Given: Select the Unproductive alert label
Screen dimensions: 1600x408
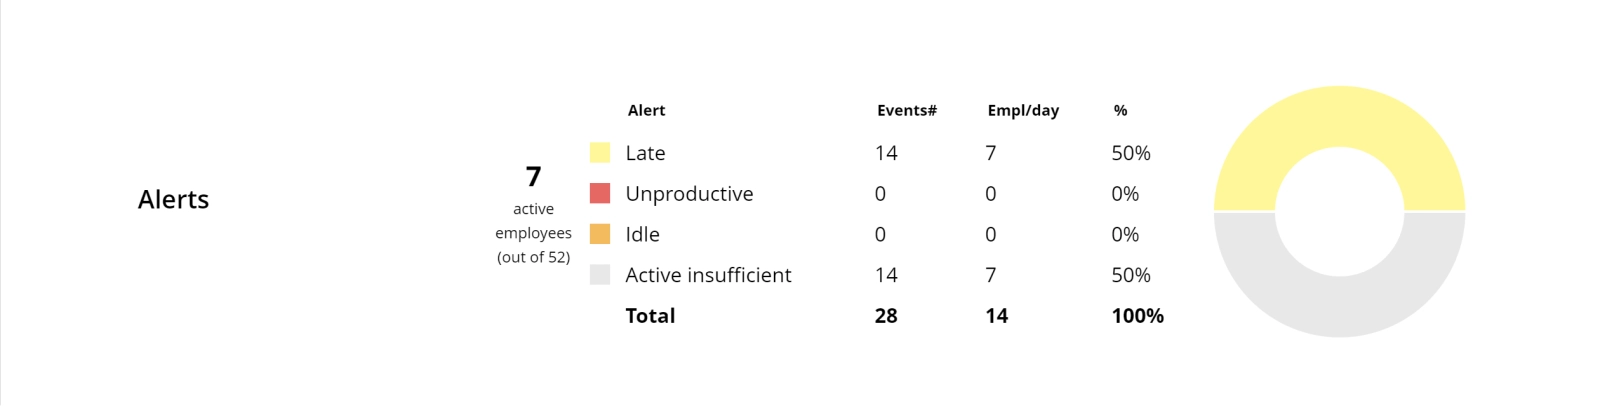Looking at the screenshot, I should [689, 193].
